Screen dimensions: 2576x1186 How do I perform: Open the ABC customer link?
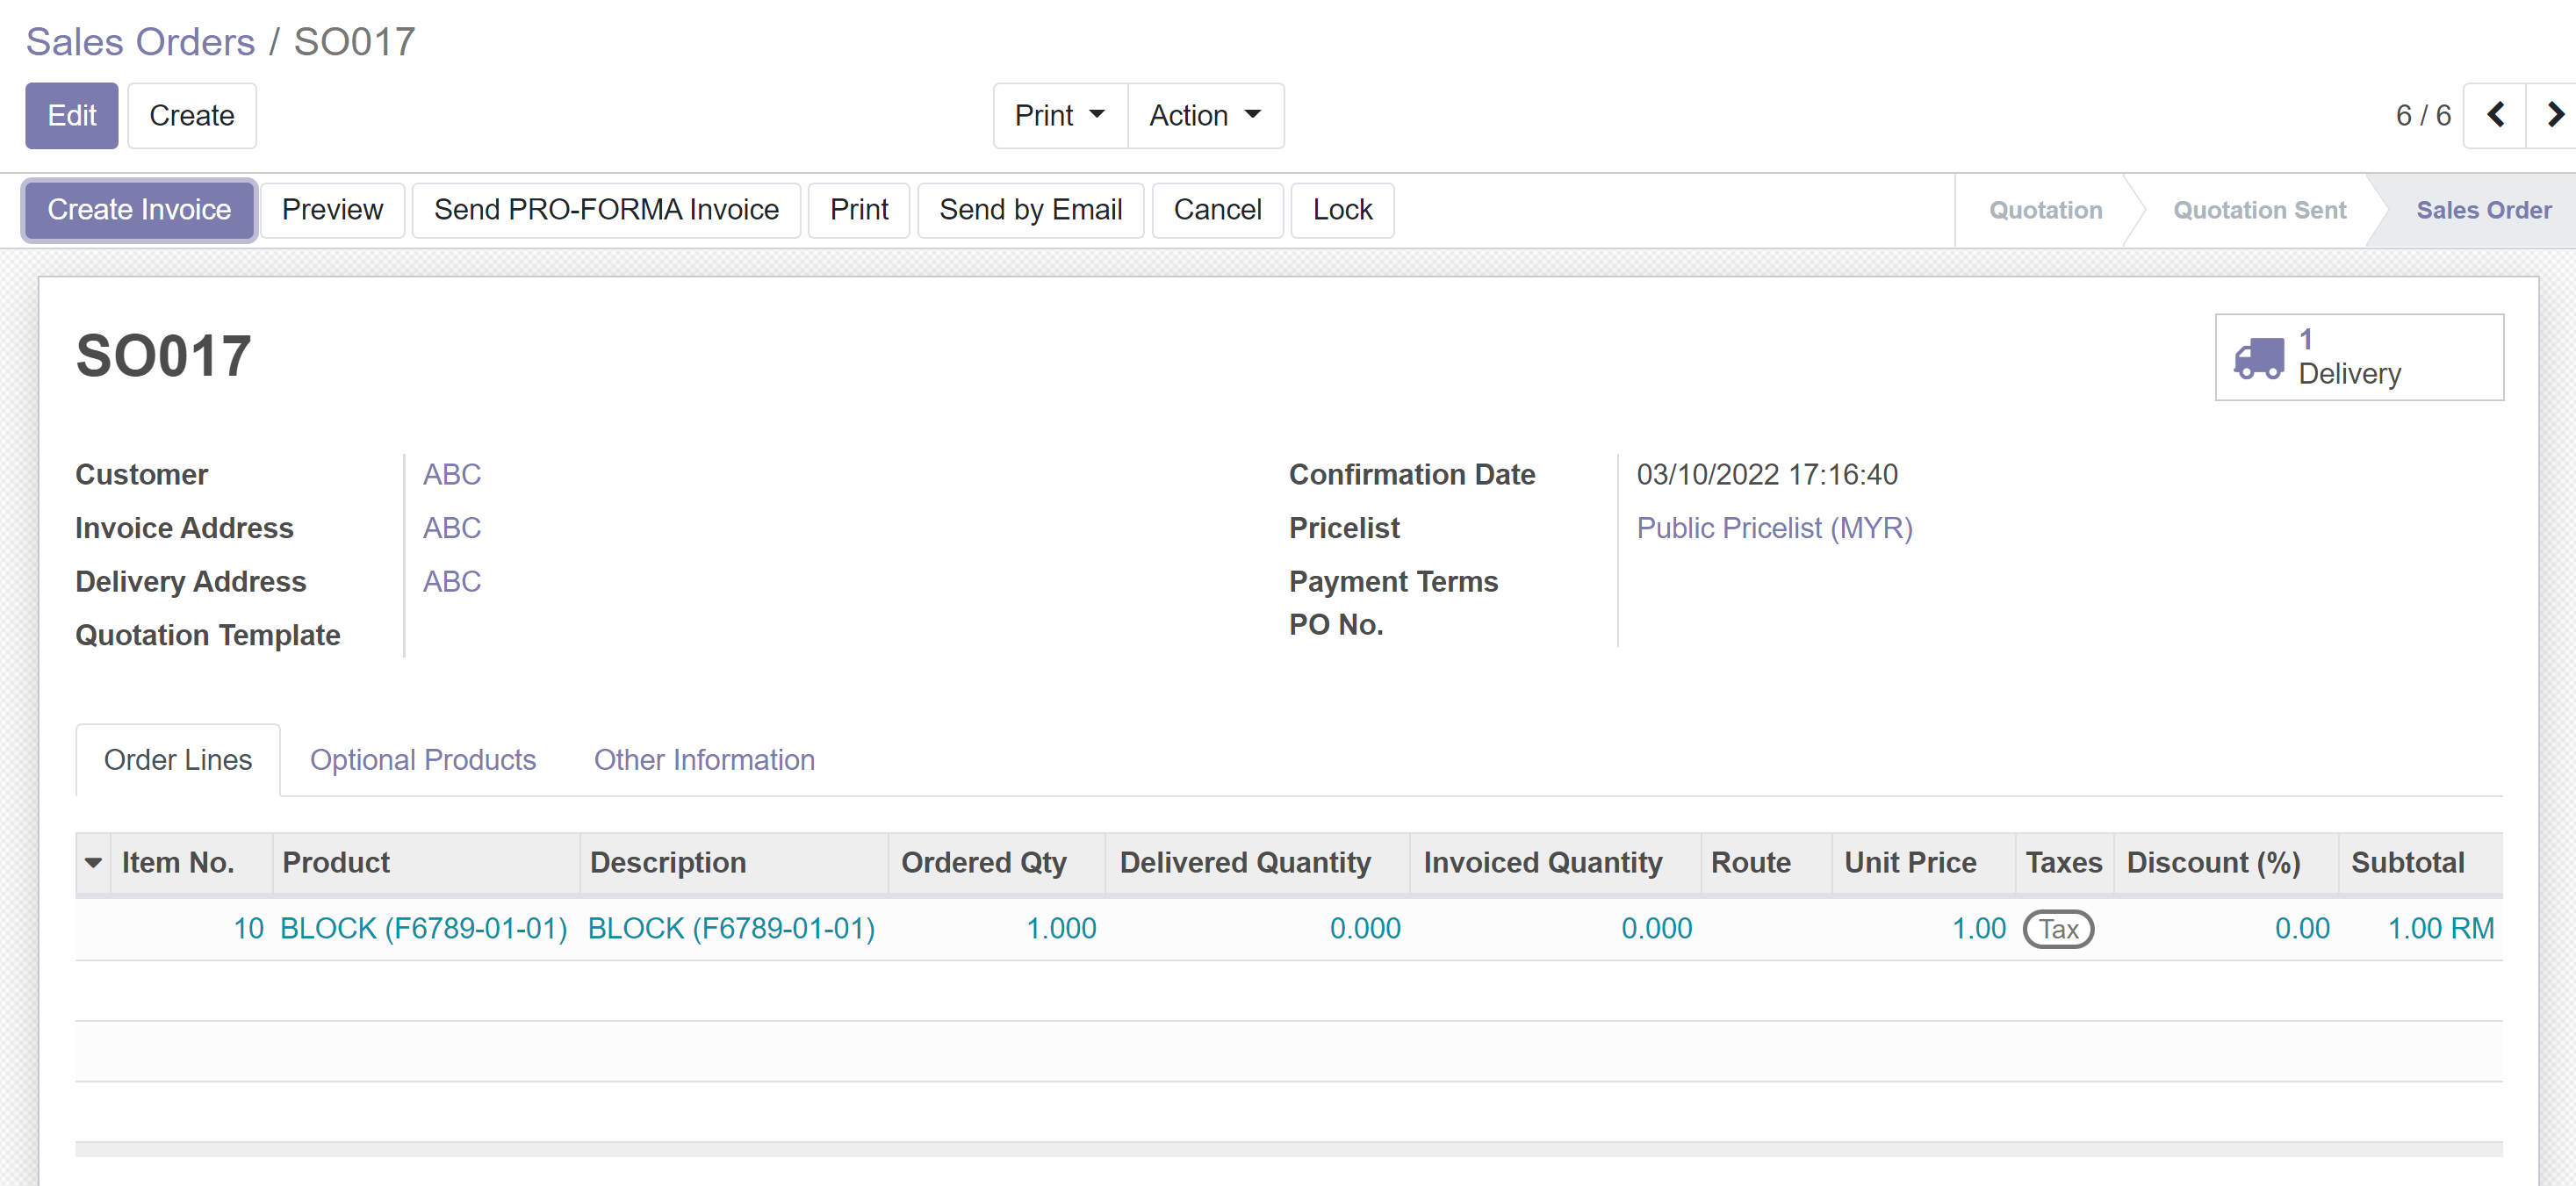pos(451,474)
